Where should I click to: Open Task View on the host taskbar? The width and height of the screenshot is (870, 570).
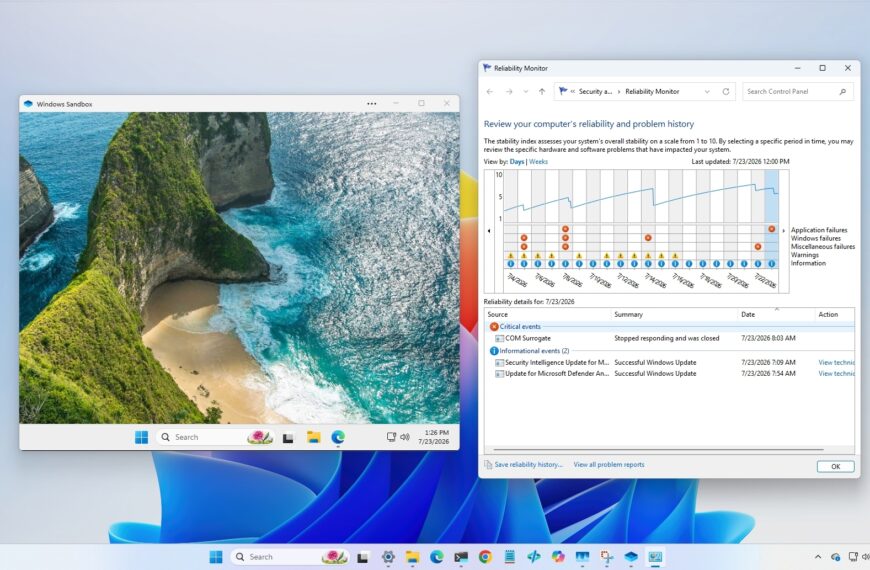(x=363, y=557)
